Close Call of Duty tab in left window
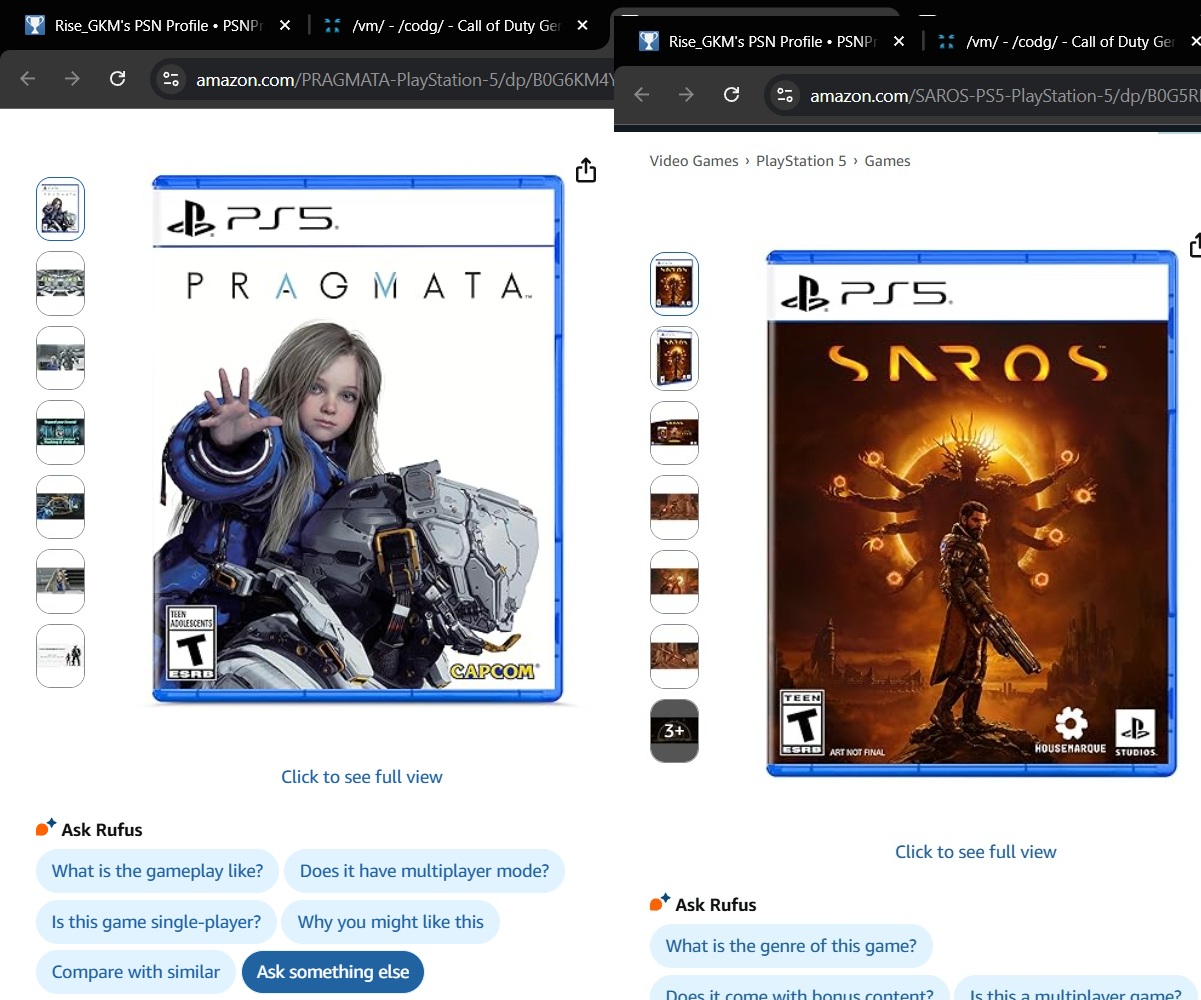This screenshot has width=1201, height=1000. [583, 26]
